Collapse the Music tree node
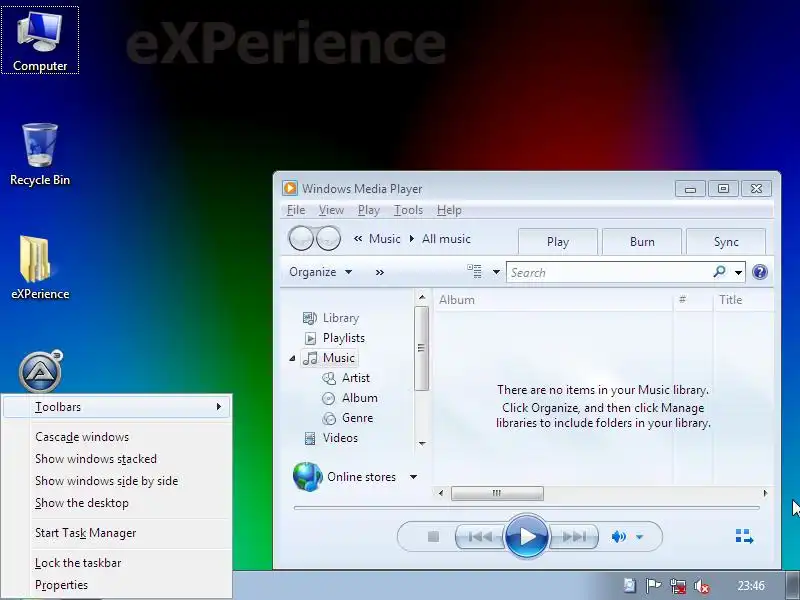 tap(292, 358)
